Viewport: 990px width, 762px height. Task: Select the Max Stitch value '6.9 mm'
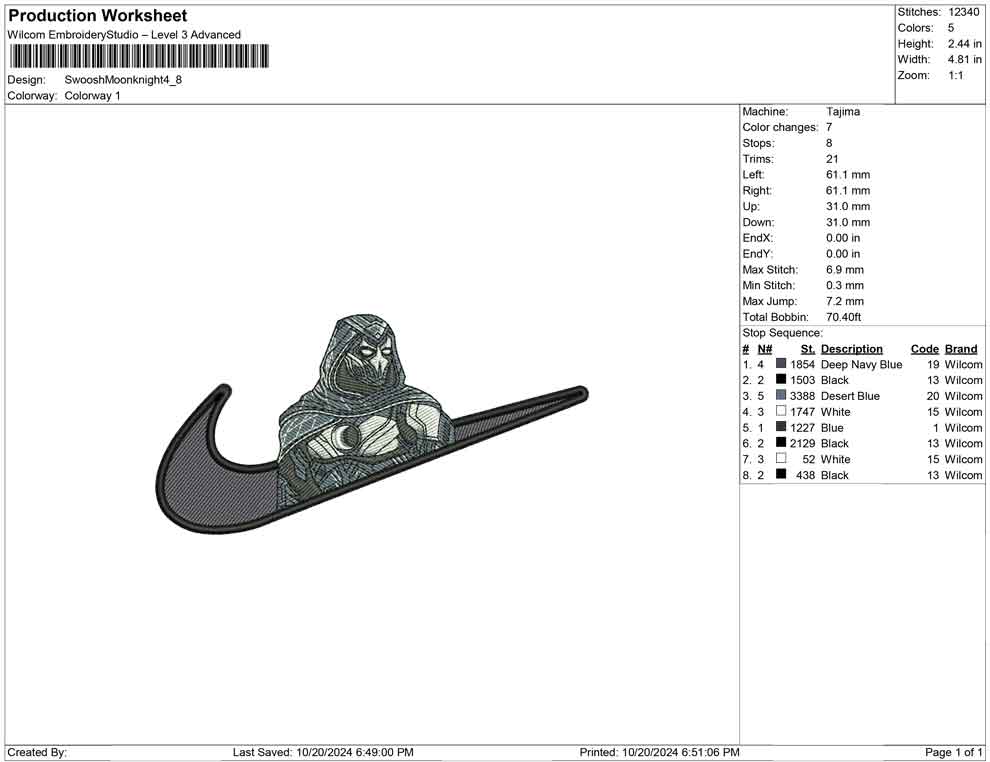(845, 270)
